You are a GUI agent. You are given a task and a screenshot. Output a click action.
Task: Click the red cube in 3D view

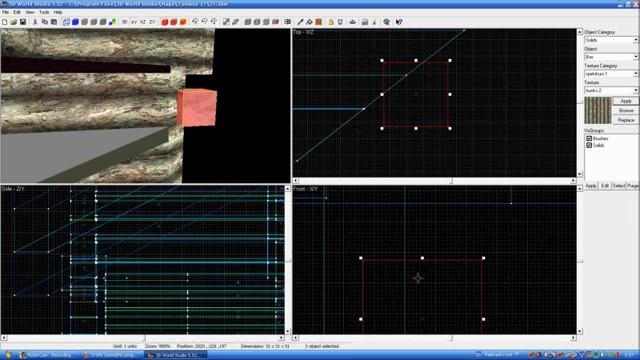point(197,108)
